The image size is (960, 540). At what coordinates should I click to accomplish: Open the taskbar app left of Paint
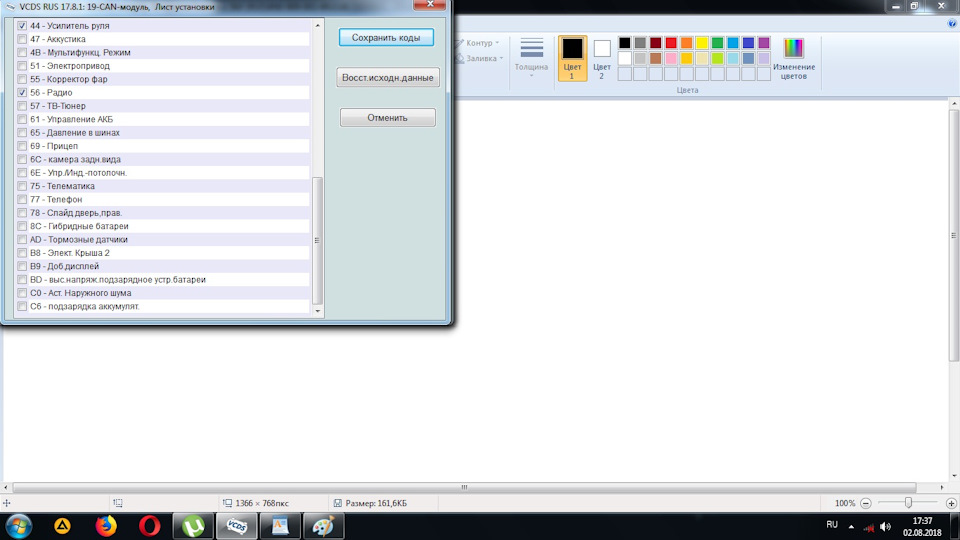click(x=280, y=526)
